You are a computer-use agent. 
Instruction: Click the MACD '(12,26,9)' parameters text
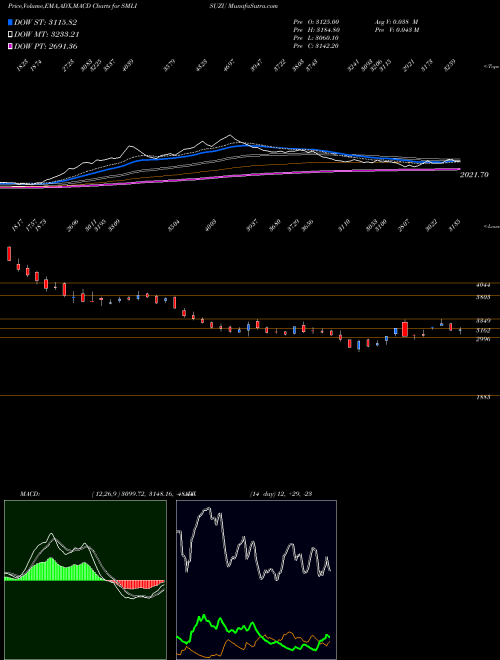(x=105, y=494)
